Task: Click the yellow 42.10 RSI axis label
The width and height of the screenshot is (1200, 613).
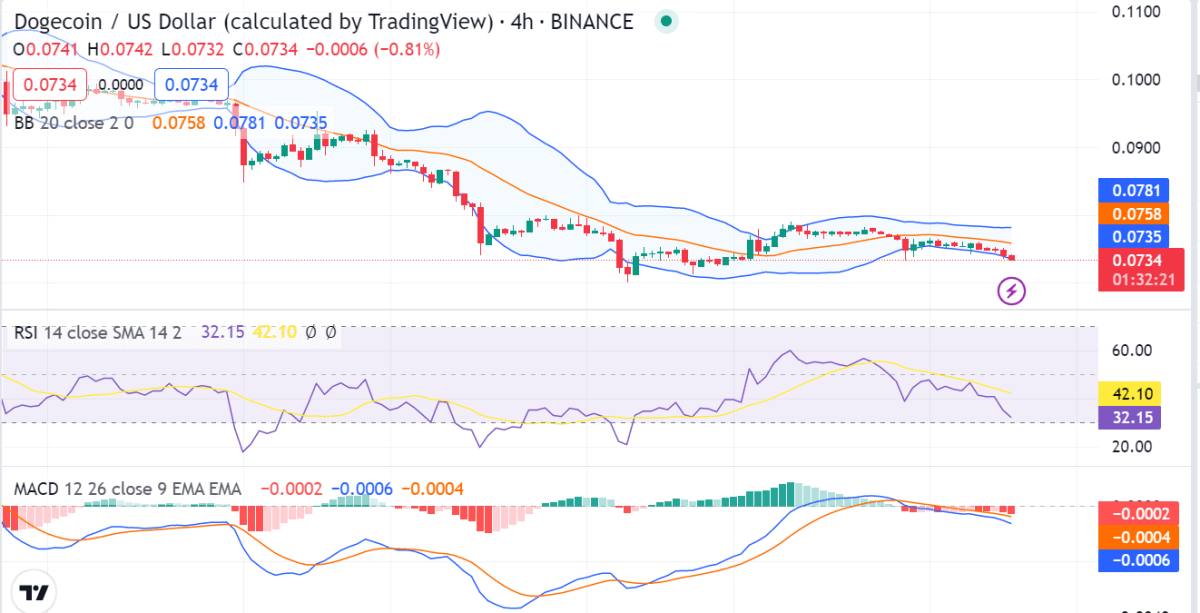Action: point(1128,394)
